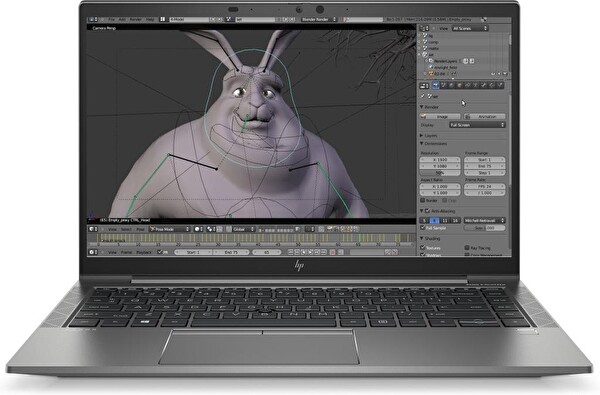
Task: Click the timeline current frame 65 field
Action: 267,252
